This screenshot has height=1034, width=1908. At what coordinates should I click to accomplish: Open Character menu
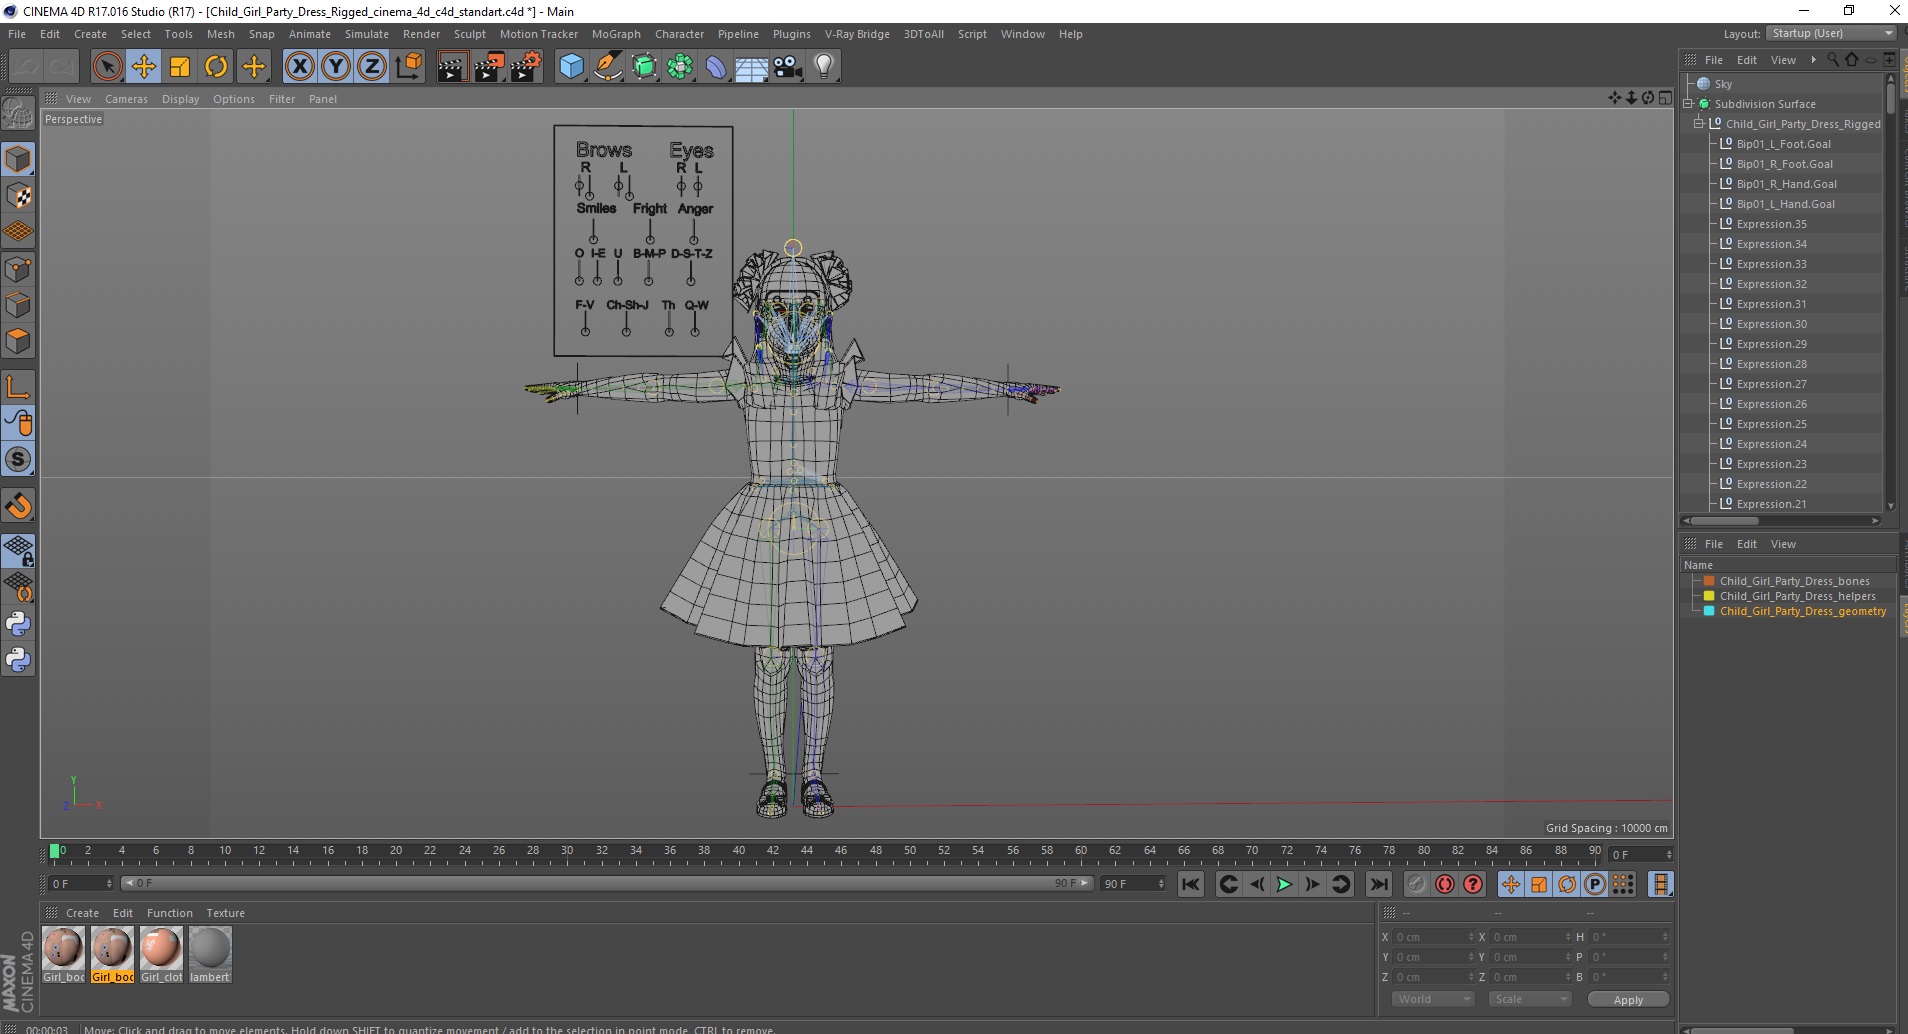point(679,34)
